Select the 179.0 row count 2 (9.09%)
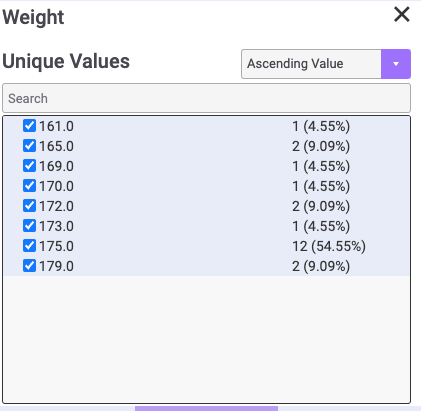 pos(321,266)
